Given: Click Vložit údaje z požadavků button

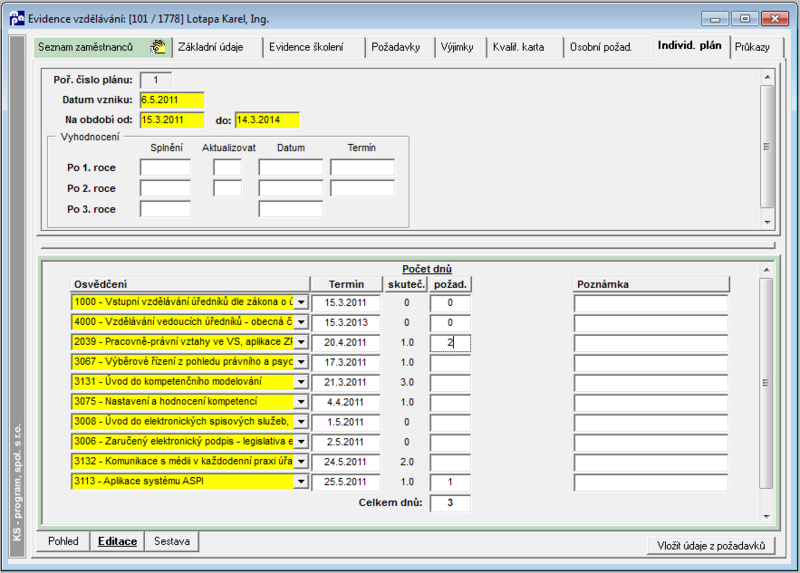Looking at the screenshot, I should [x=711, y=545].
